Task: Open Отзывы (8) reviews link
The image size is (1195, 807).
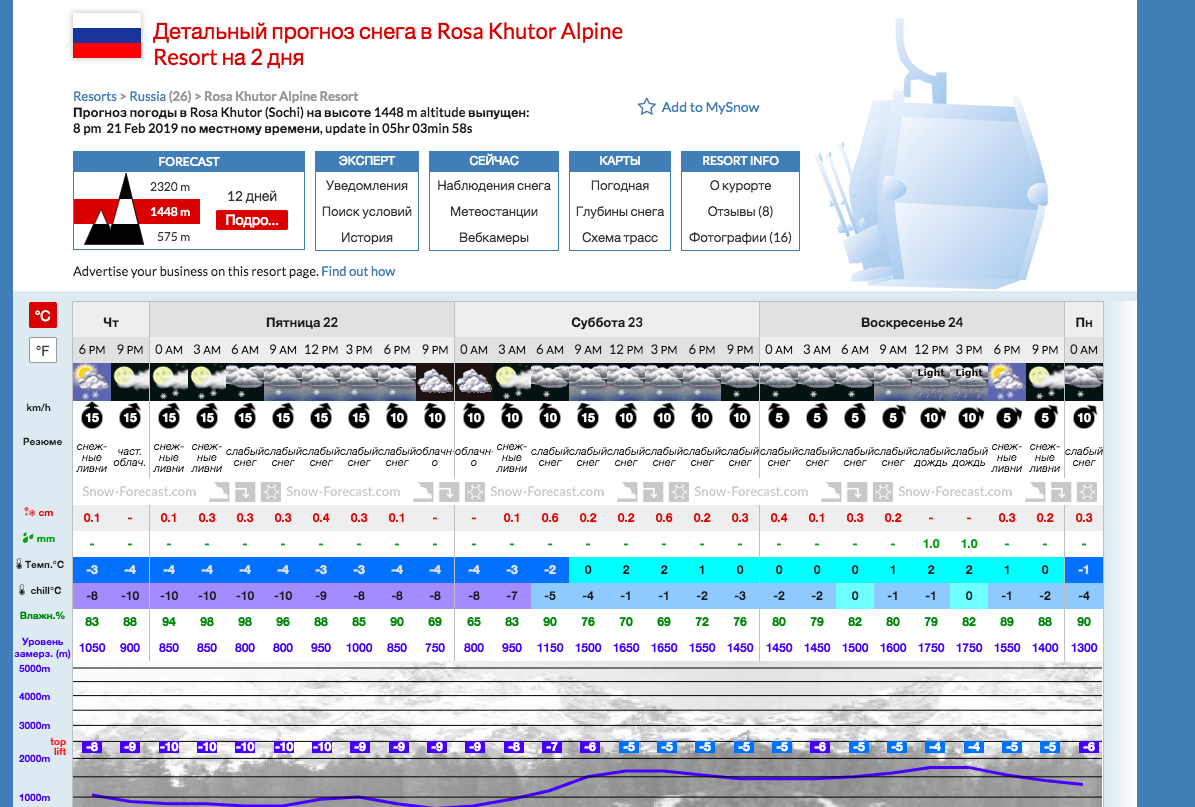Action: click(740, 211)
